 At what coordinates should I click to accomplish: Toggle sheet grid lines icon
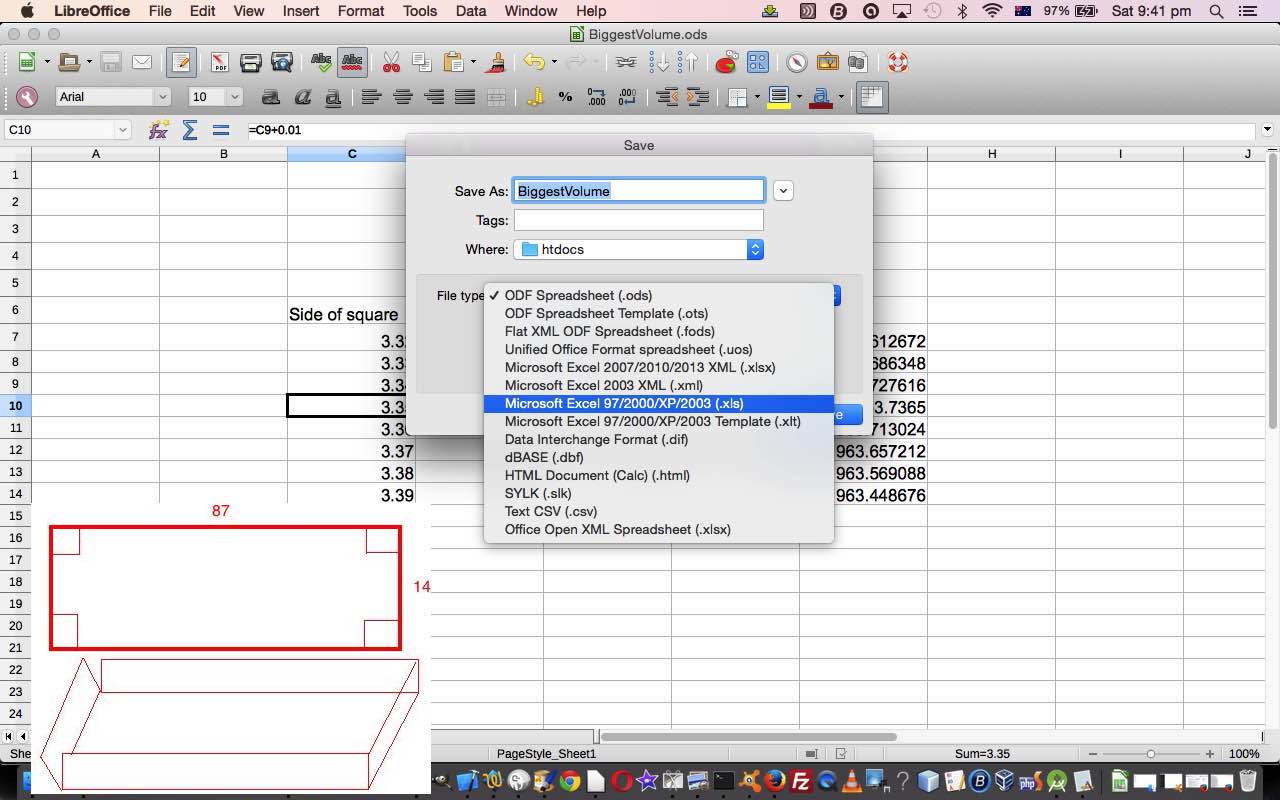[x=871, y=97]
